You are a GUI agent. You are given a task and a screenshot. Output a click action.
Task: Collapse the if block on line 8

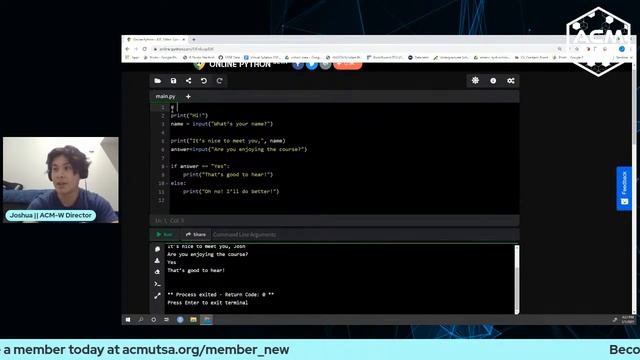click(168, 167)
